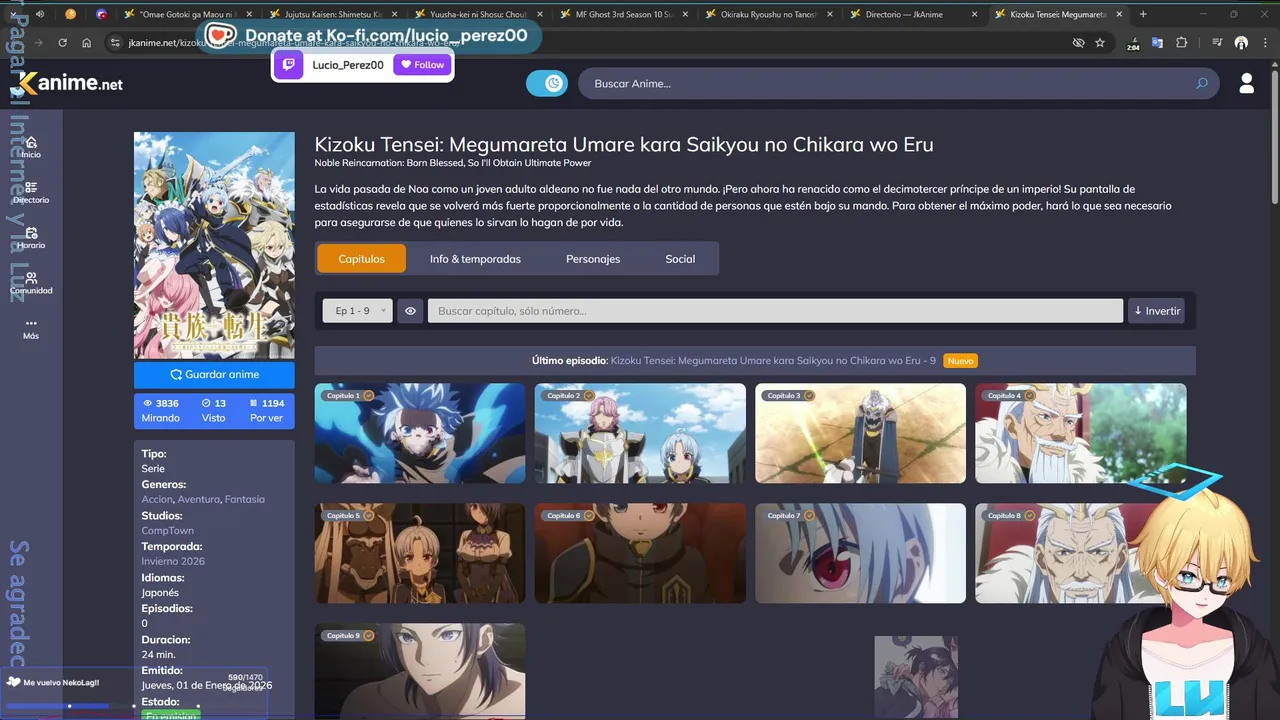Open the browser extensions puzzle icon
Screen dimensions: 1280x720
[1181, 43]
